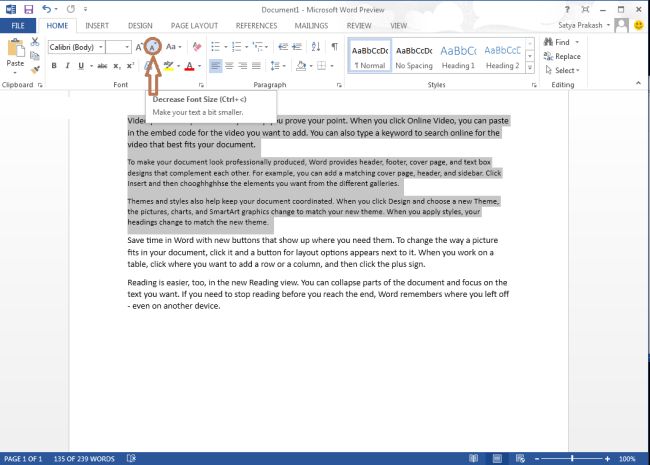Click the zoom slider handle

coord(572,458)
